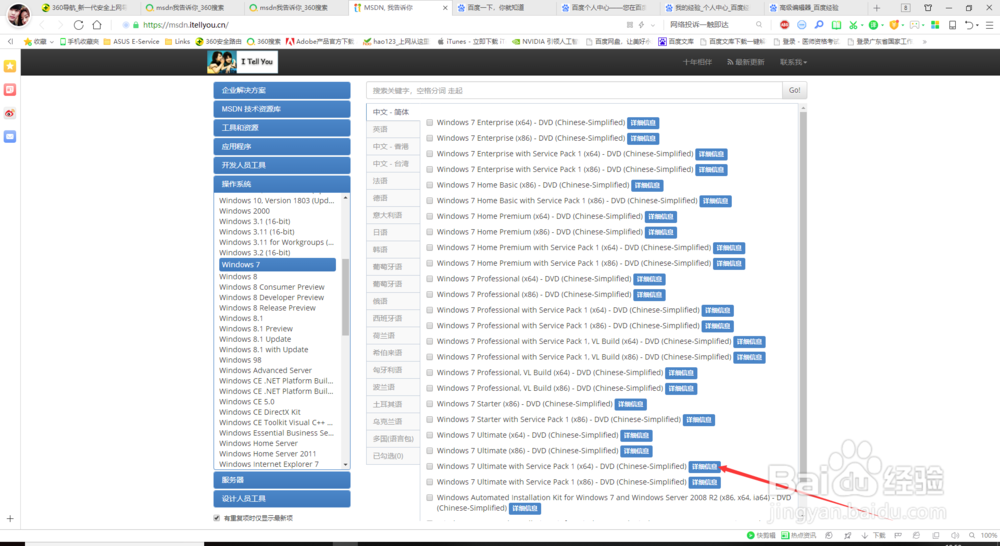Open 热点资讯 in the status bar
1000x546 pixels.
[x=798, y=535]
